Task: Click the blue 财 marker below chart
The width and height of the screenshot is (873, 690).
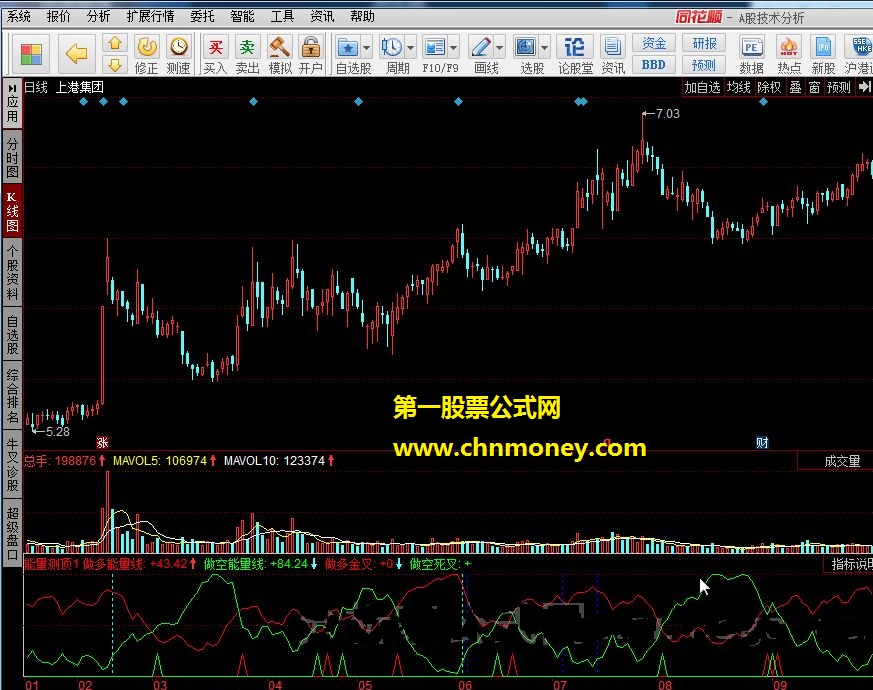Action: [x=762, y=443]
